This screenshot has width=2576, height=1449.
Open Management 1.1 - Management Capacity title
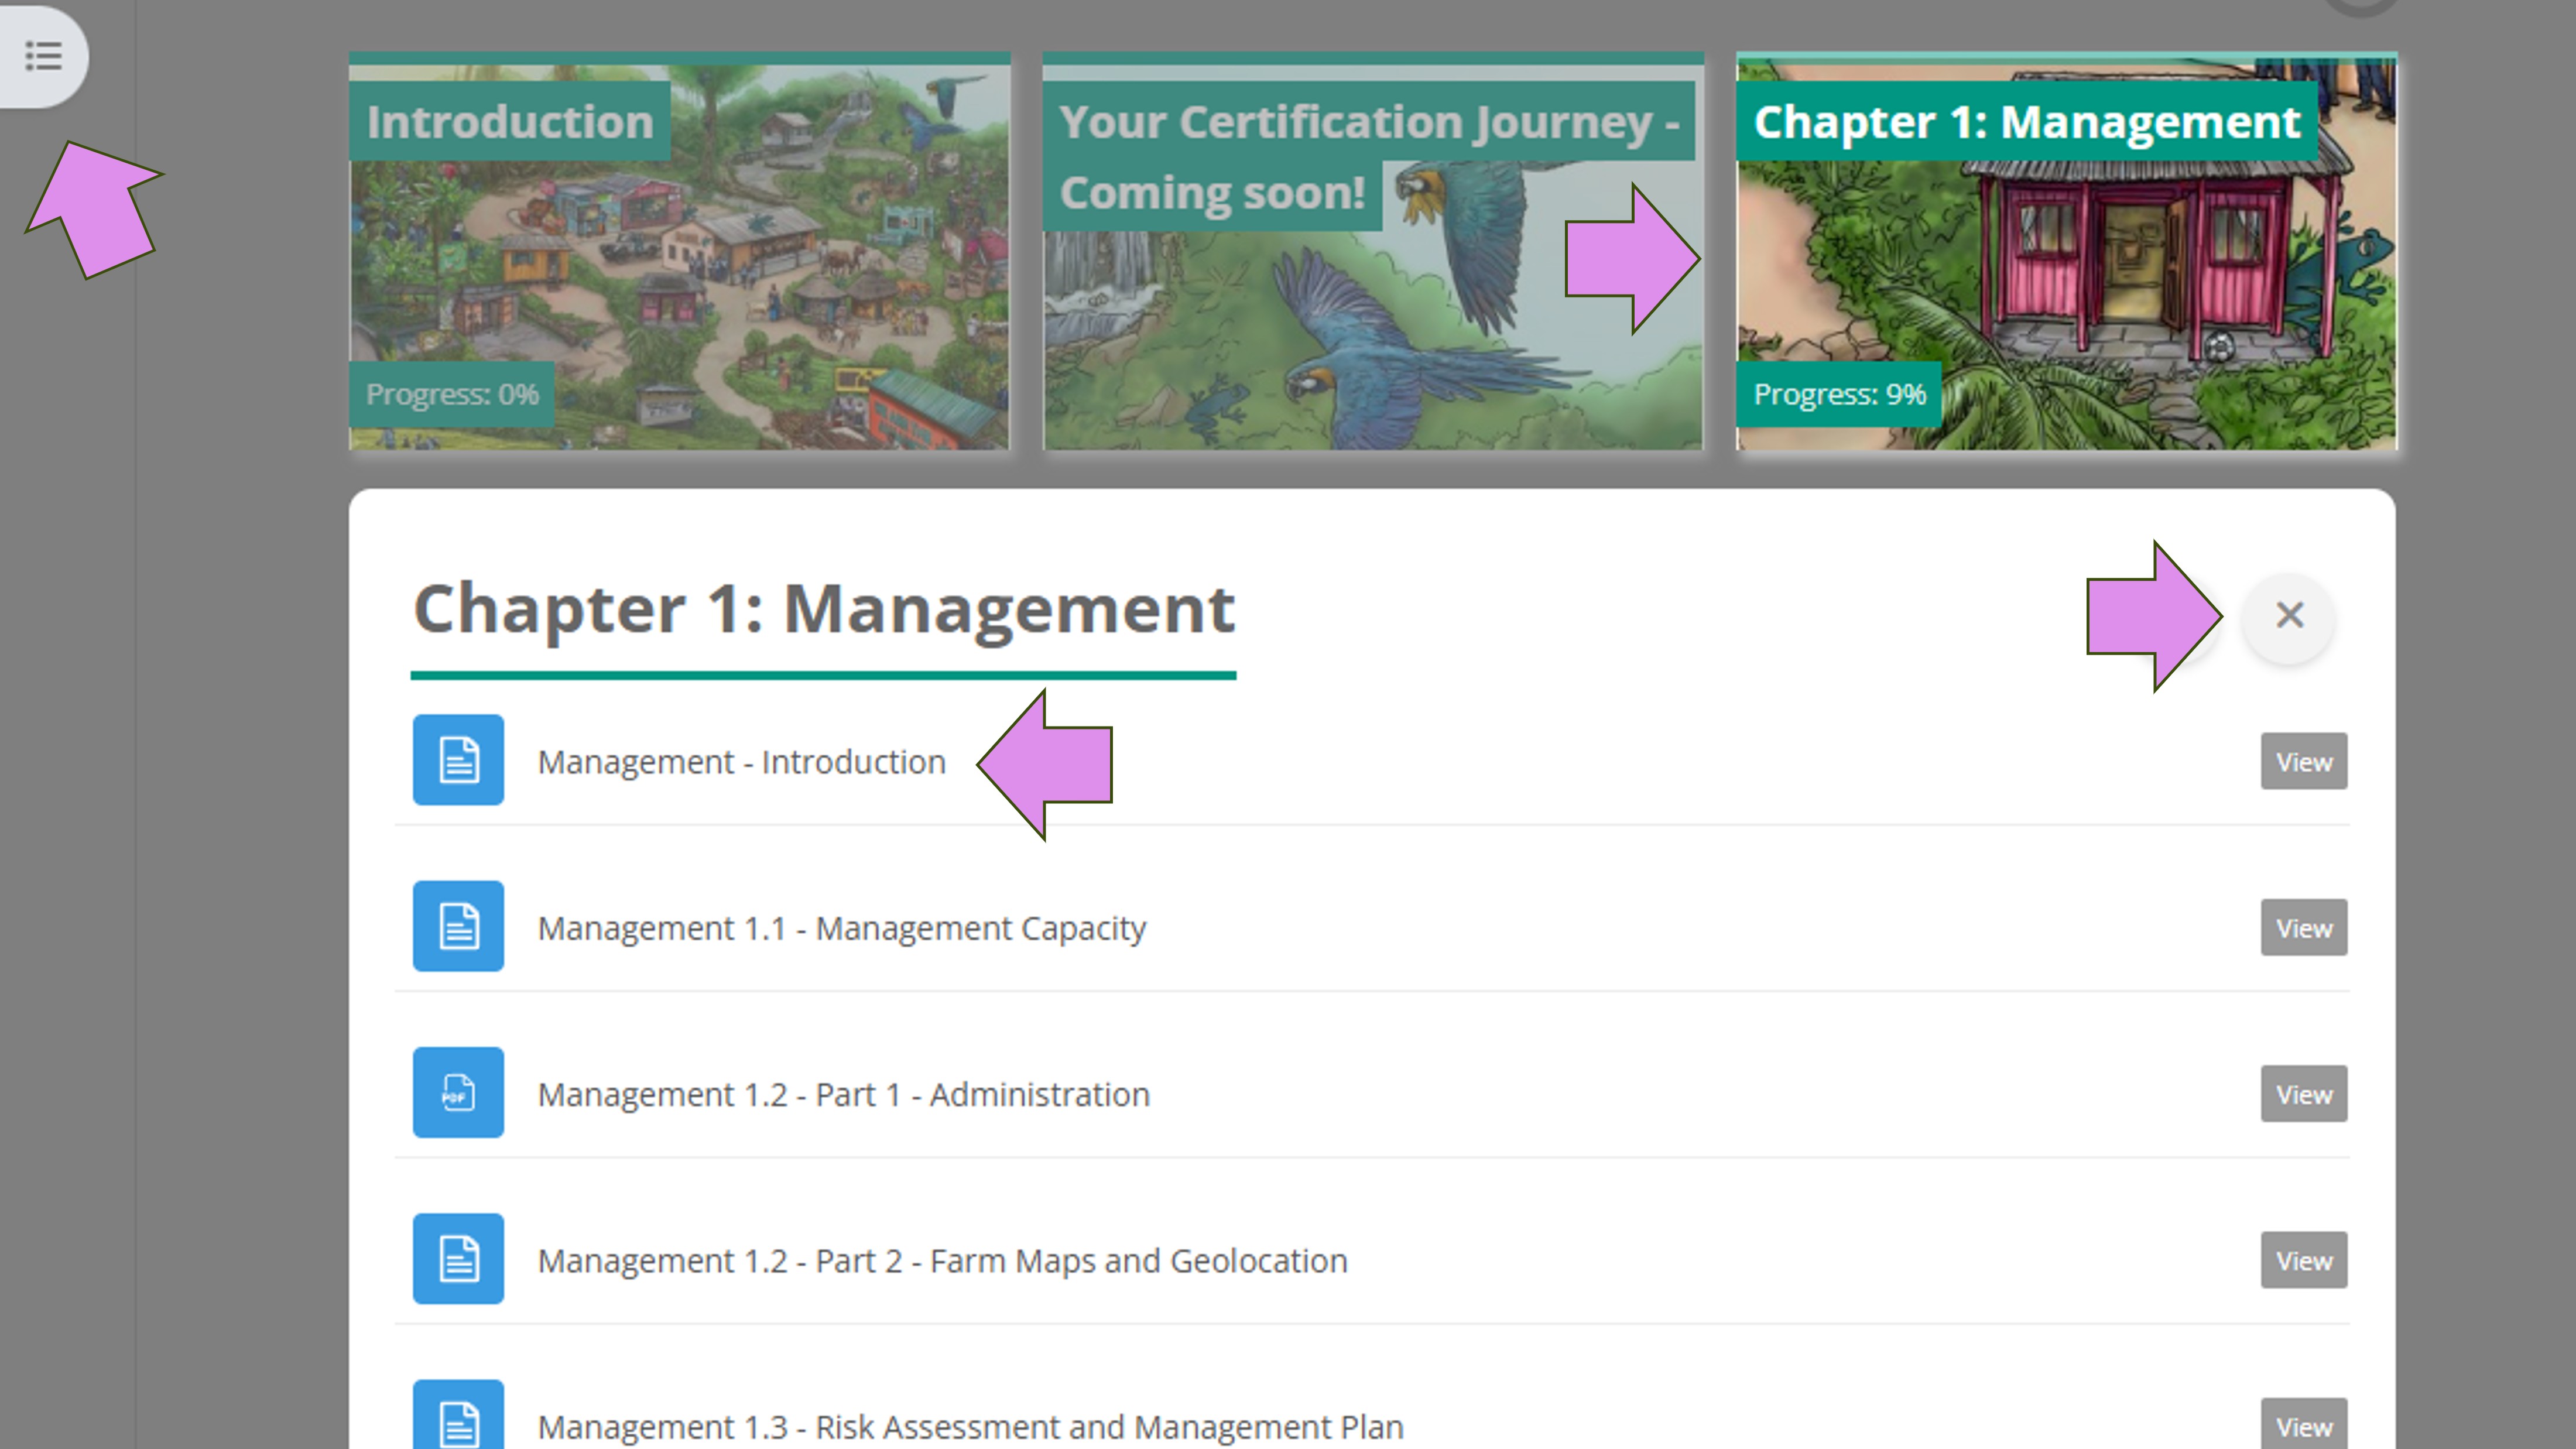pyautogui.click(x=841, y=928)
